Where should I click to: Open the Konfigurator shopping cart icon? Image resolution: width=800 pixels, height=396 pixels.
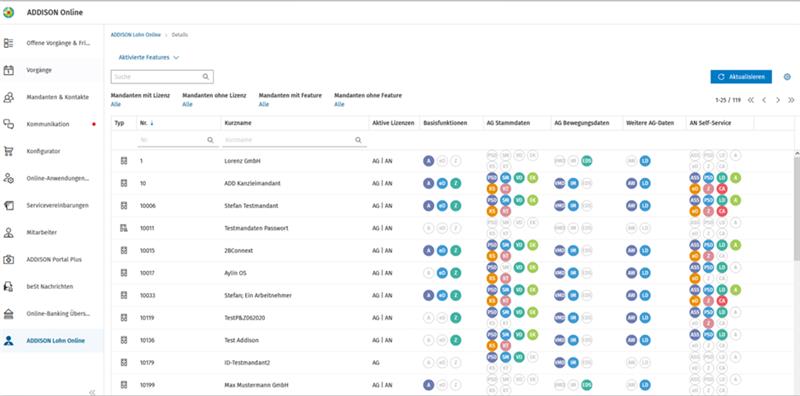click(8, 151)
